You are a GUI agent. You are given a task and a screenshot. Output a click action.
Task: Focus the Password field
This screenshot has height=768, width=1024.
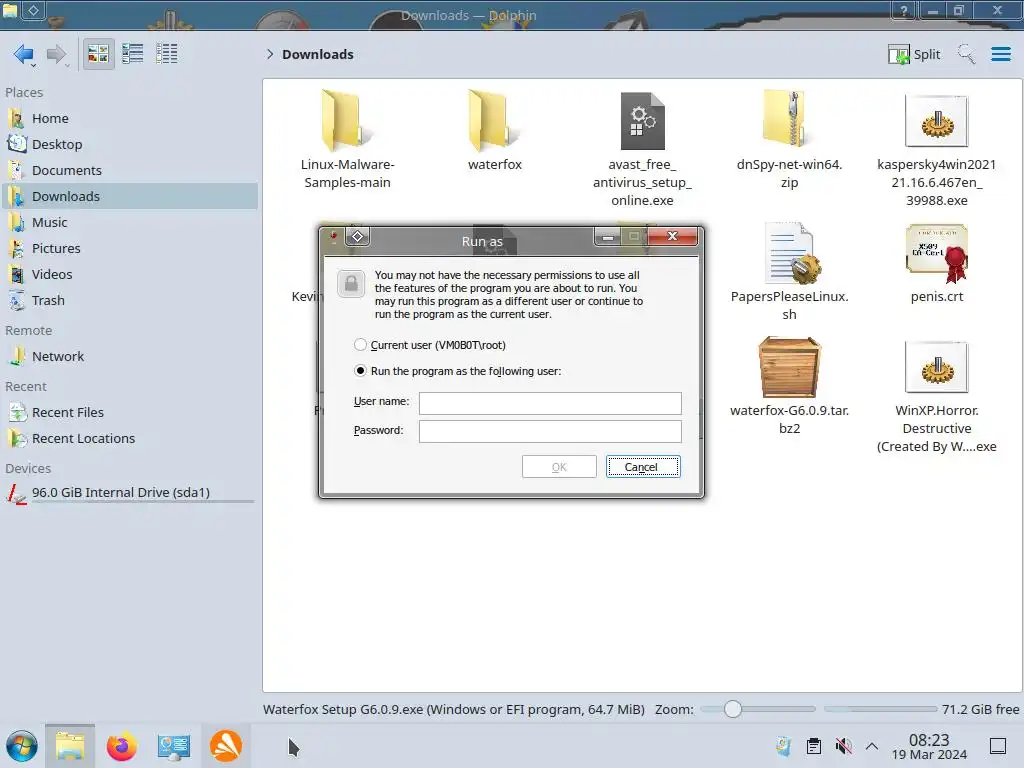tap(550, 431)
